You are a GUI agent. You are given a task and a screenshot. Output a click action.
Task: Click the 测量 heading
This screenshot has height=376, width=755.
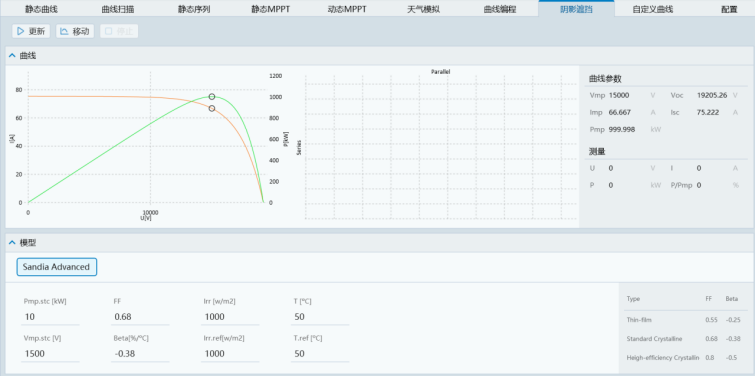click(597, 152)
